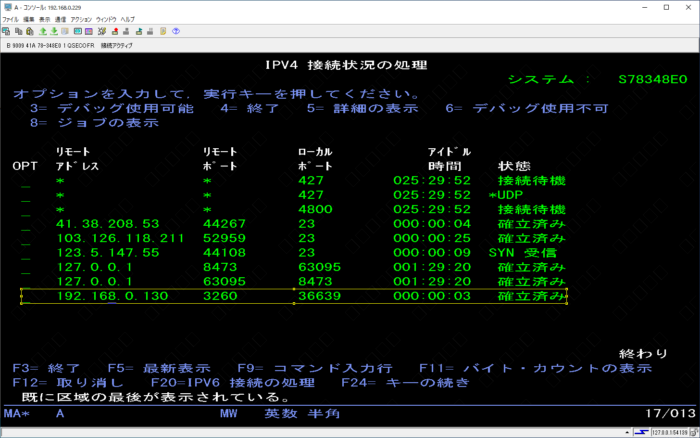Screen dimensions: 700x438
Task: Click the Copy toolbar icon
Action: coord(18,31)
